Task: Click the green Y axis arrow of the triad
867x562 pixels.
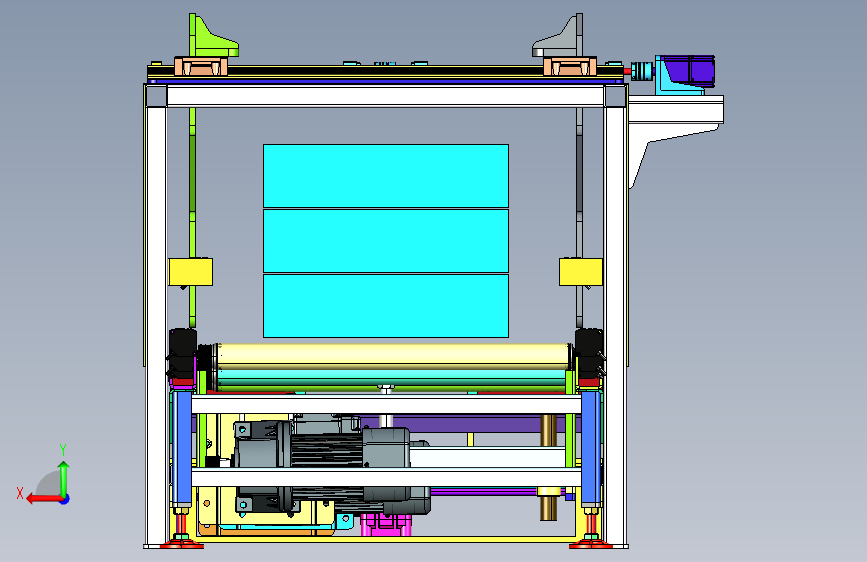Action: click(64, 478)
